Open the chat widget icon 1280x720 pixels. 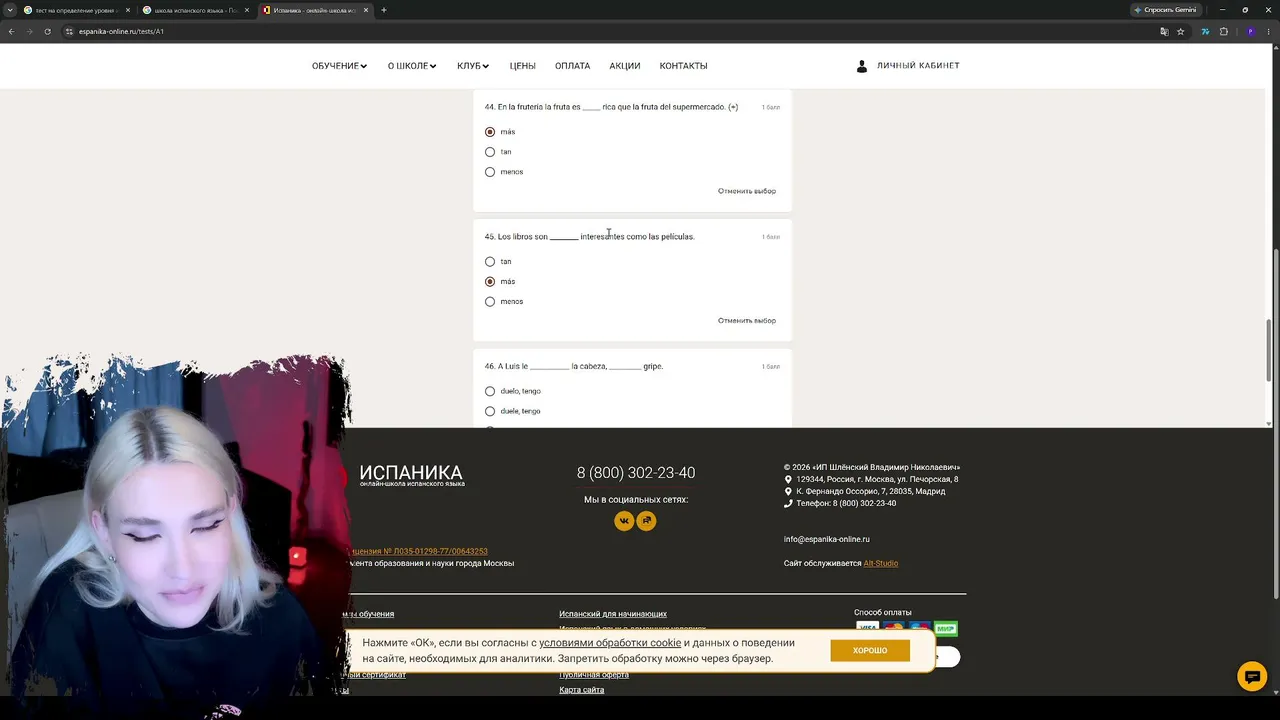click(x=1252, y=676)
